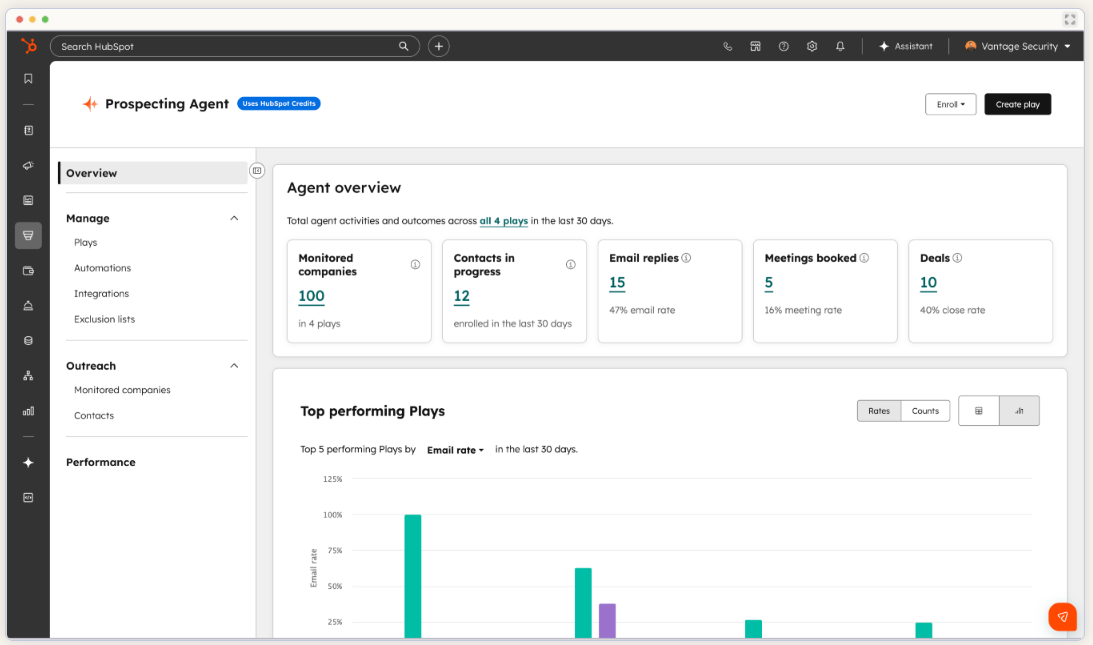Click the plus quick-create button
This screenshot has height=645, width=1093.
(x=438, y=46)
